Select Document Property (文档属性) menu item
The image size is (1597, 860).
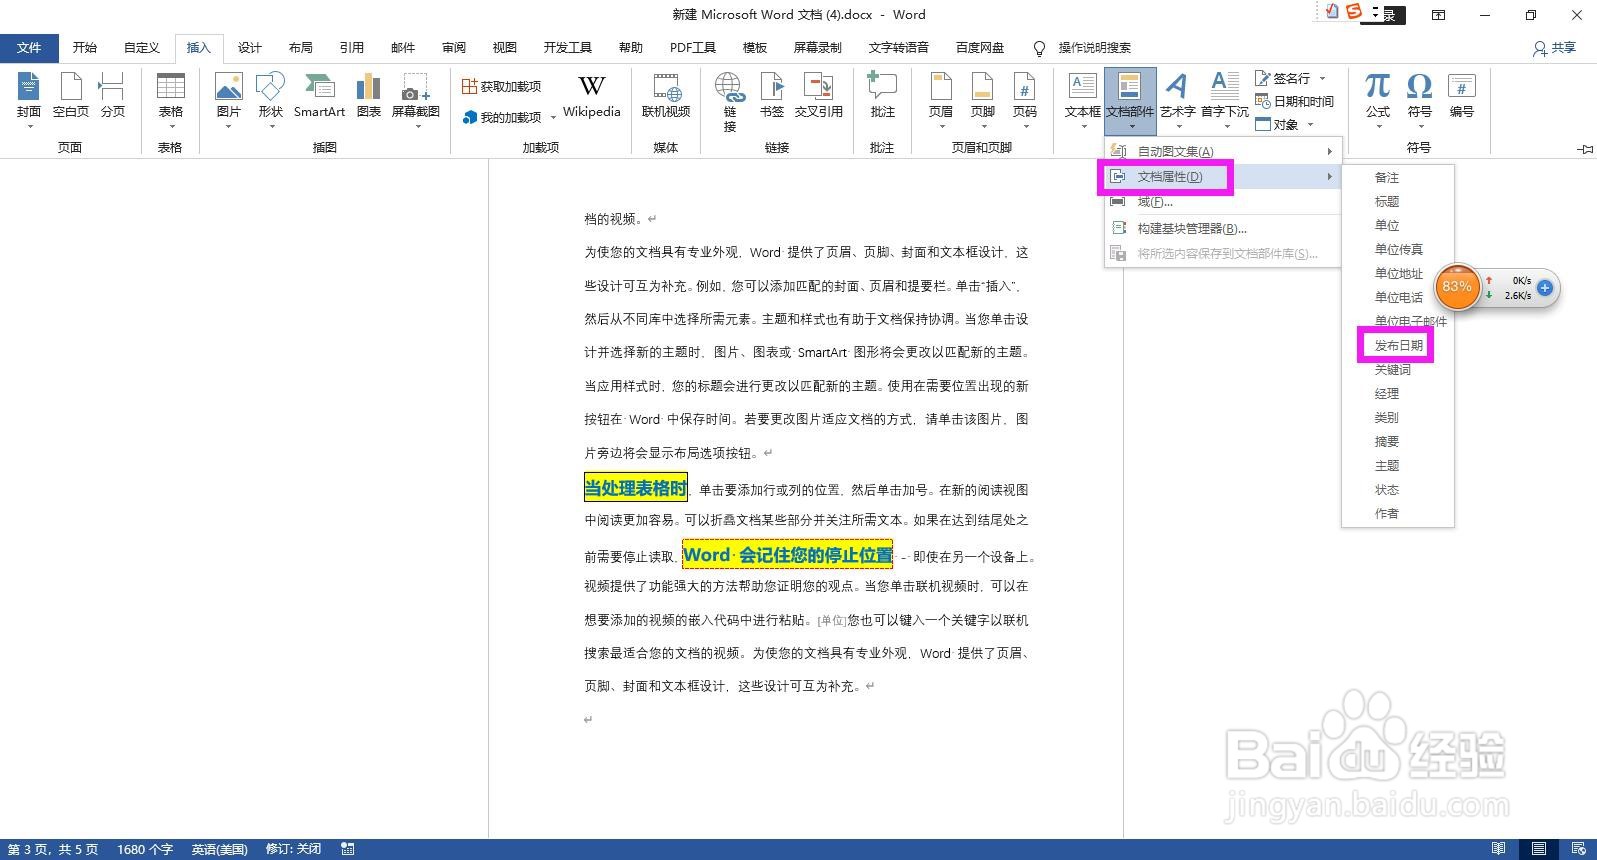(1223, 177)
